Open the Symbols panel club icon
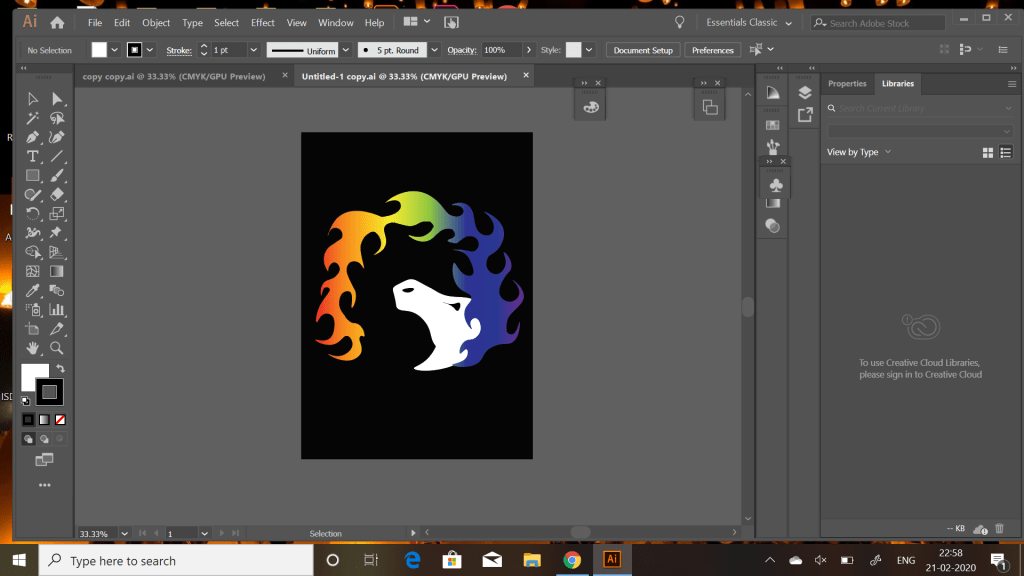Viewport: 1024px width, 576px height. pyautogui.click(x=776, y=185)
